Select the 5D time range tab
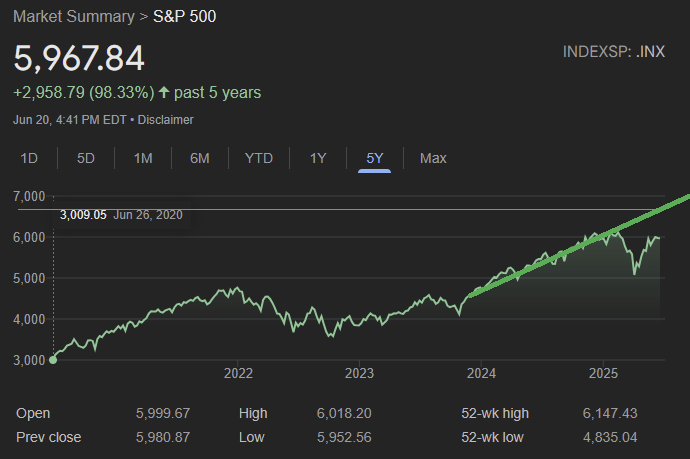 pos(86,158)
